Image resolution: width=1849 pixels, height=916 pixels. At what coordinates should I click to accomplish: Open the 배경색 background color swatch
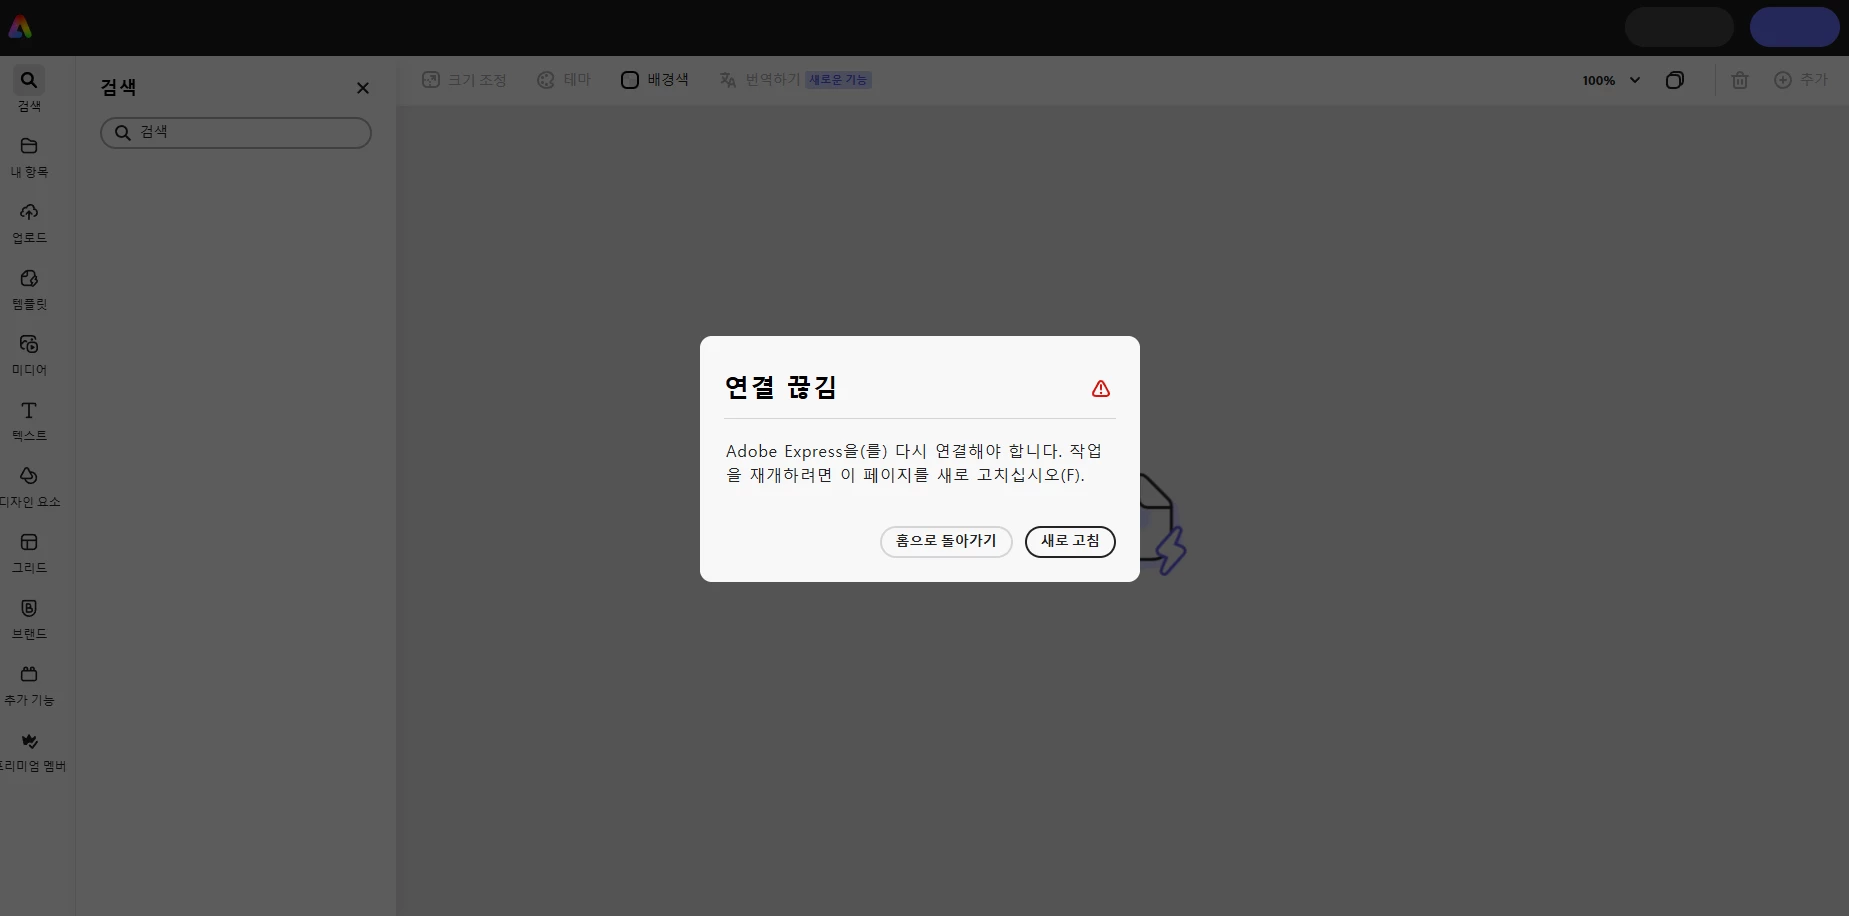click(x=654, y=80)
